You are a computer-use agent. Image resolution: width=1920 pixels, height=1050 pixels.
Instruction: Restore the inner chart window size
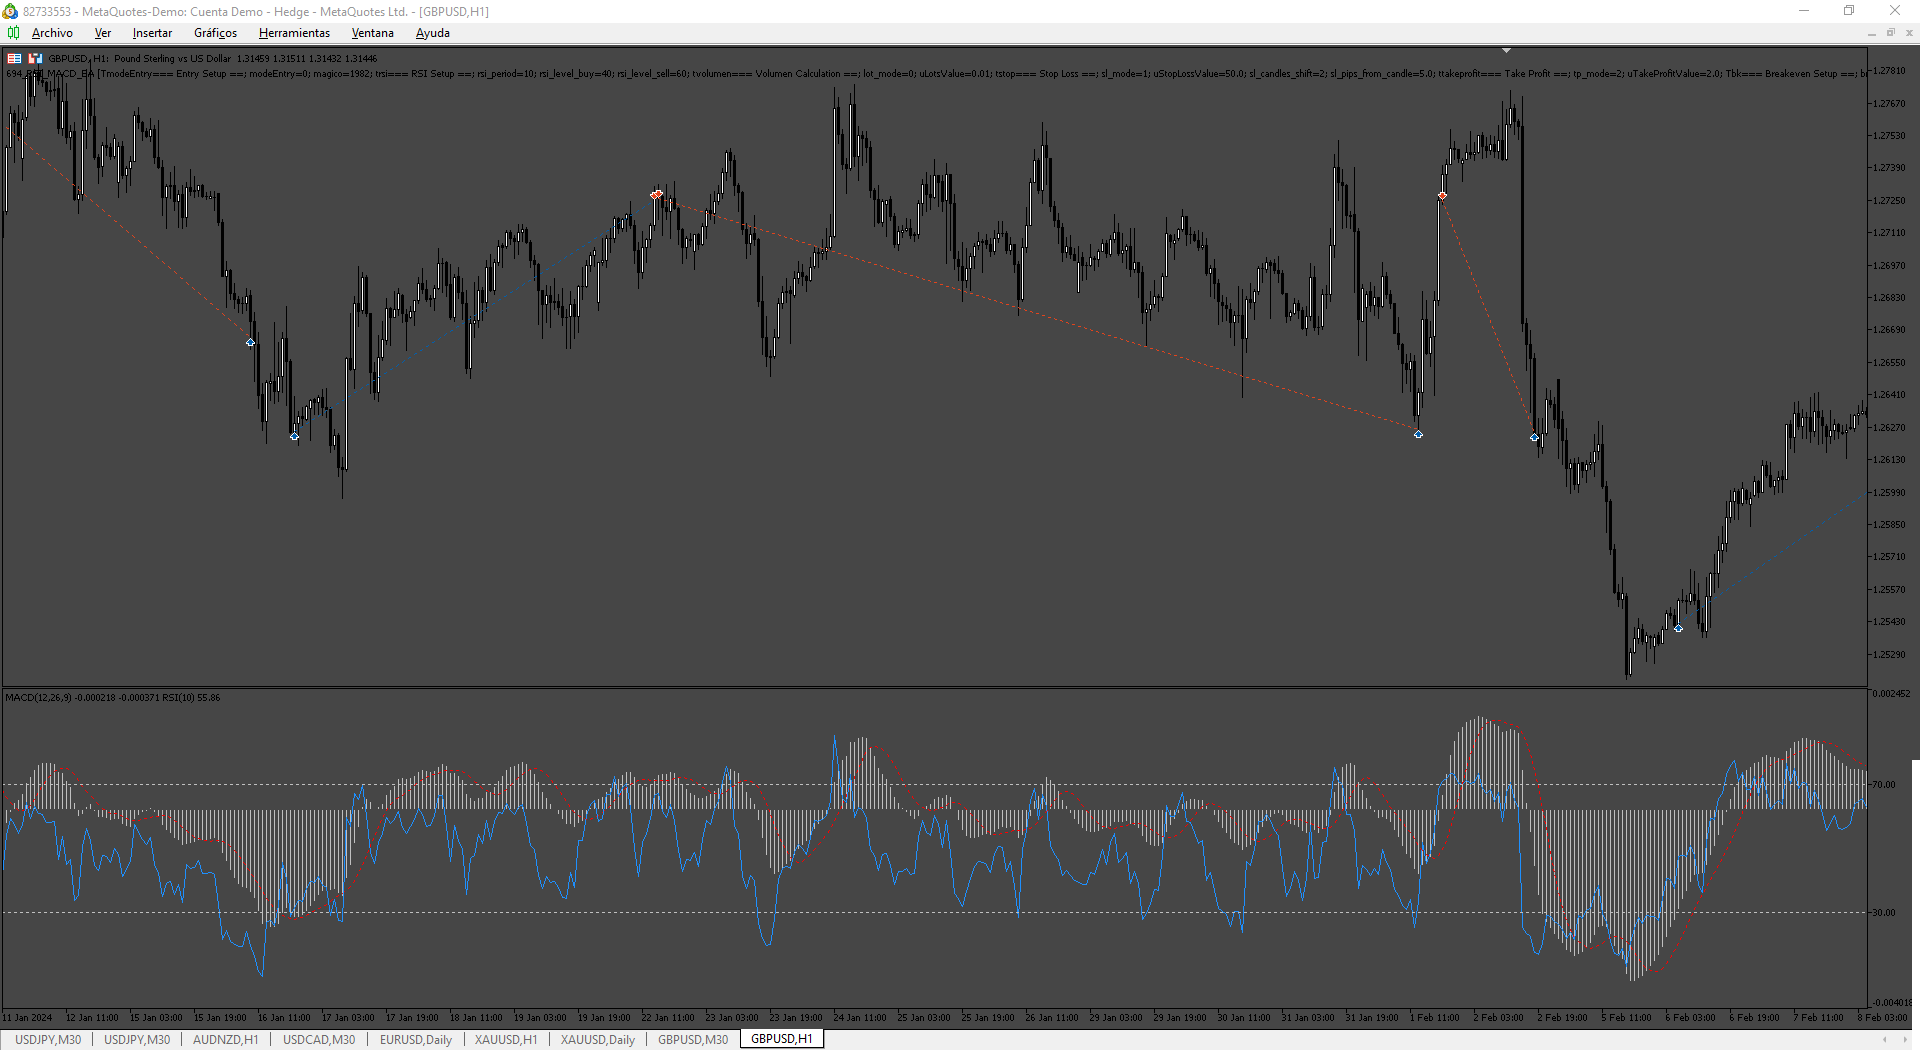(1890, 33)
